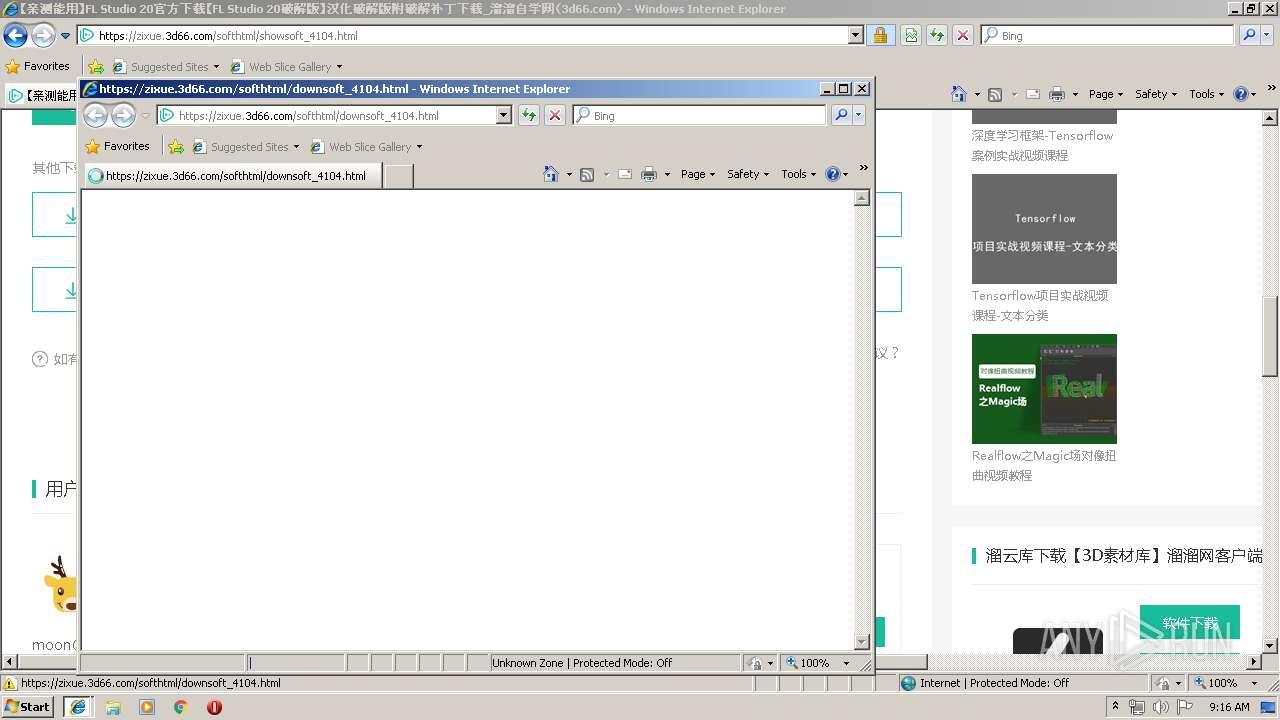Screen dimensions: 1280x720
Task: Click Back button in popup IE window
Action: [95, 116]
